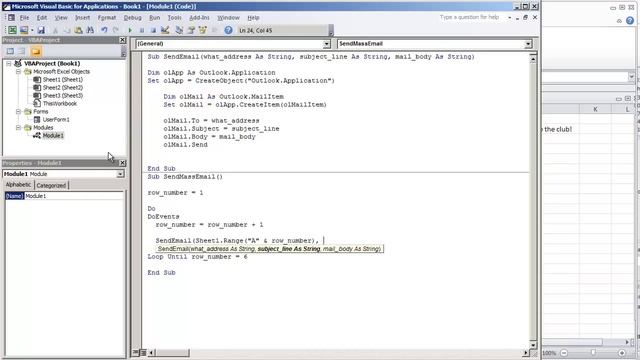The image size is (640, 360).
Task: Click the Break pause icon
Action: (142, 30)
